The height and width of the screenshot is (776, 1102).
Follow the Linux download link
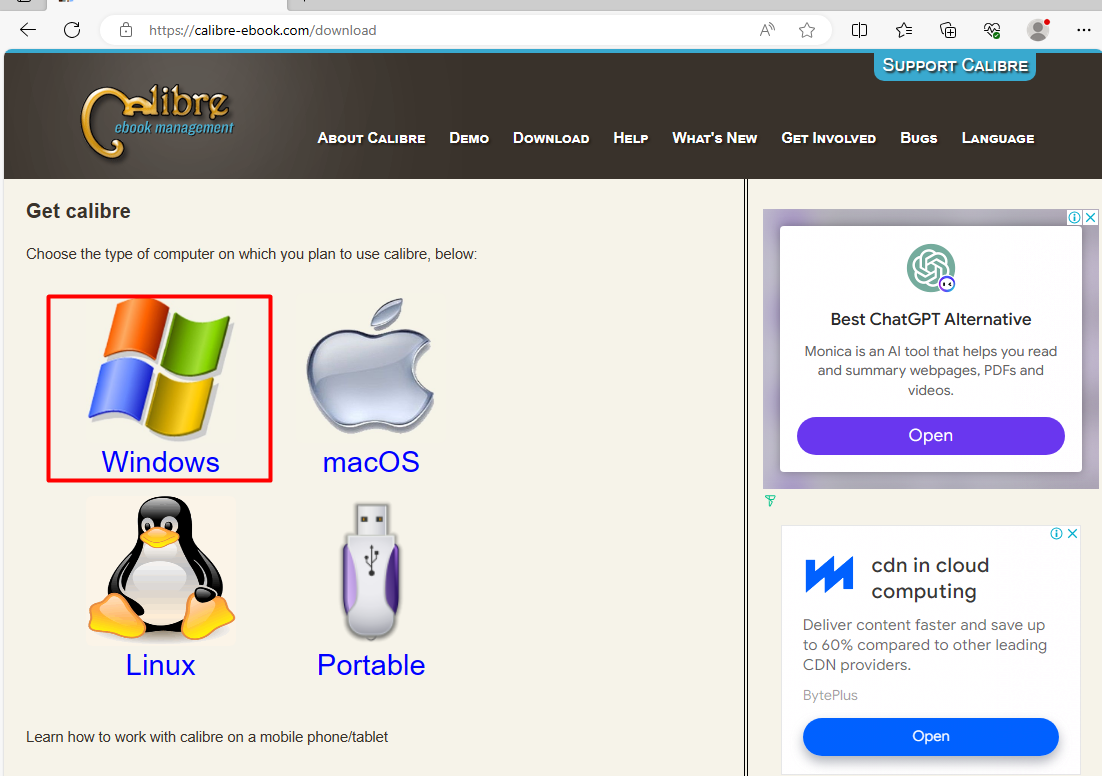tap(160, 665)
